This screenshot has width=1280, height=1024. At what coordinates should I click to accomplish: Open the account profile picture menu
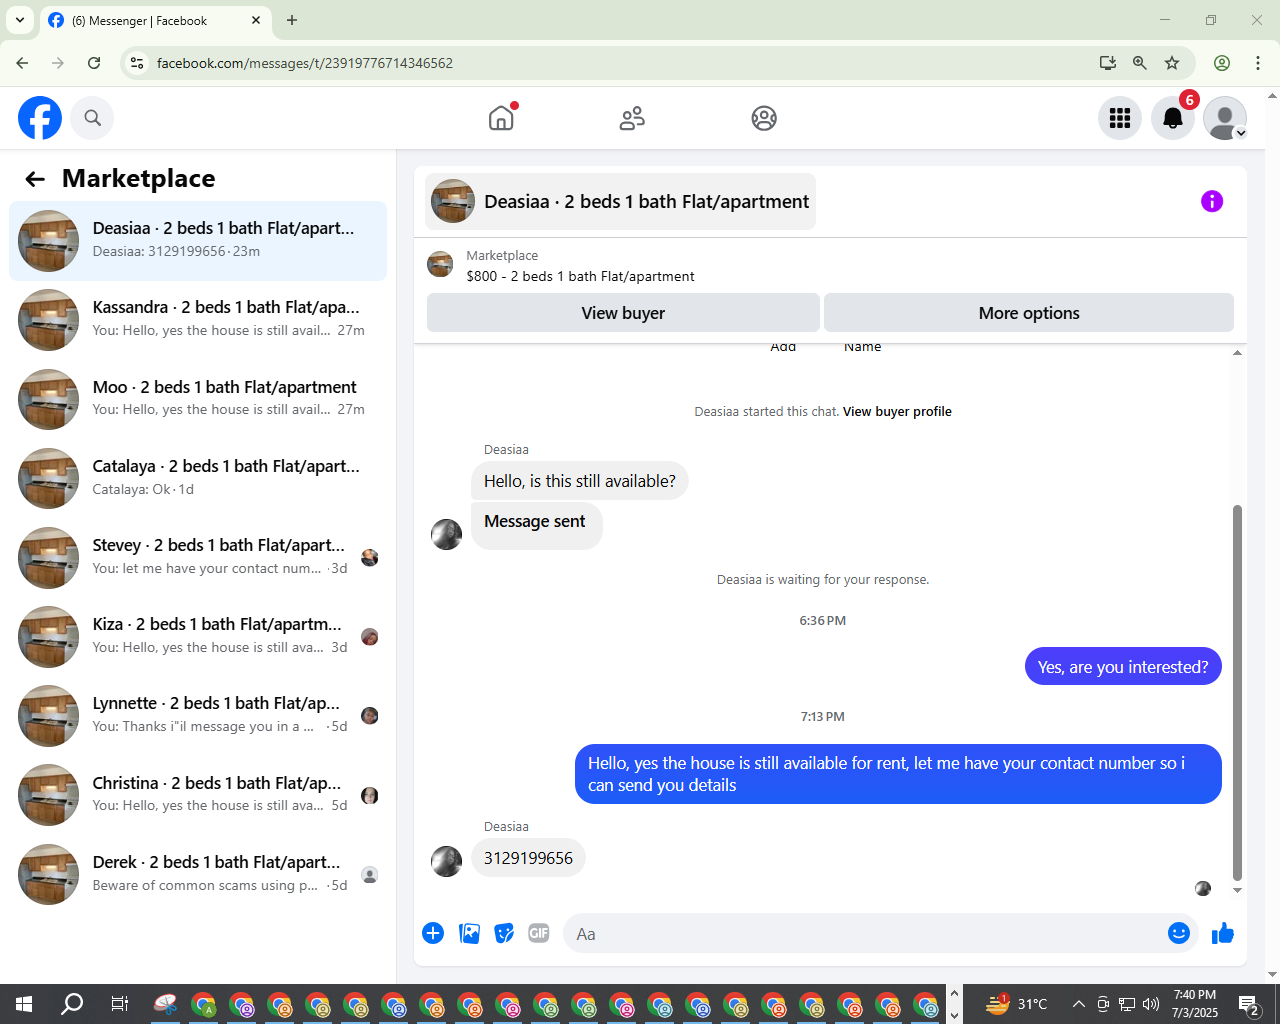(1225, 118)
